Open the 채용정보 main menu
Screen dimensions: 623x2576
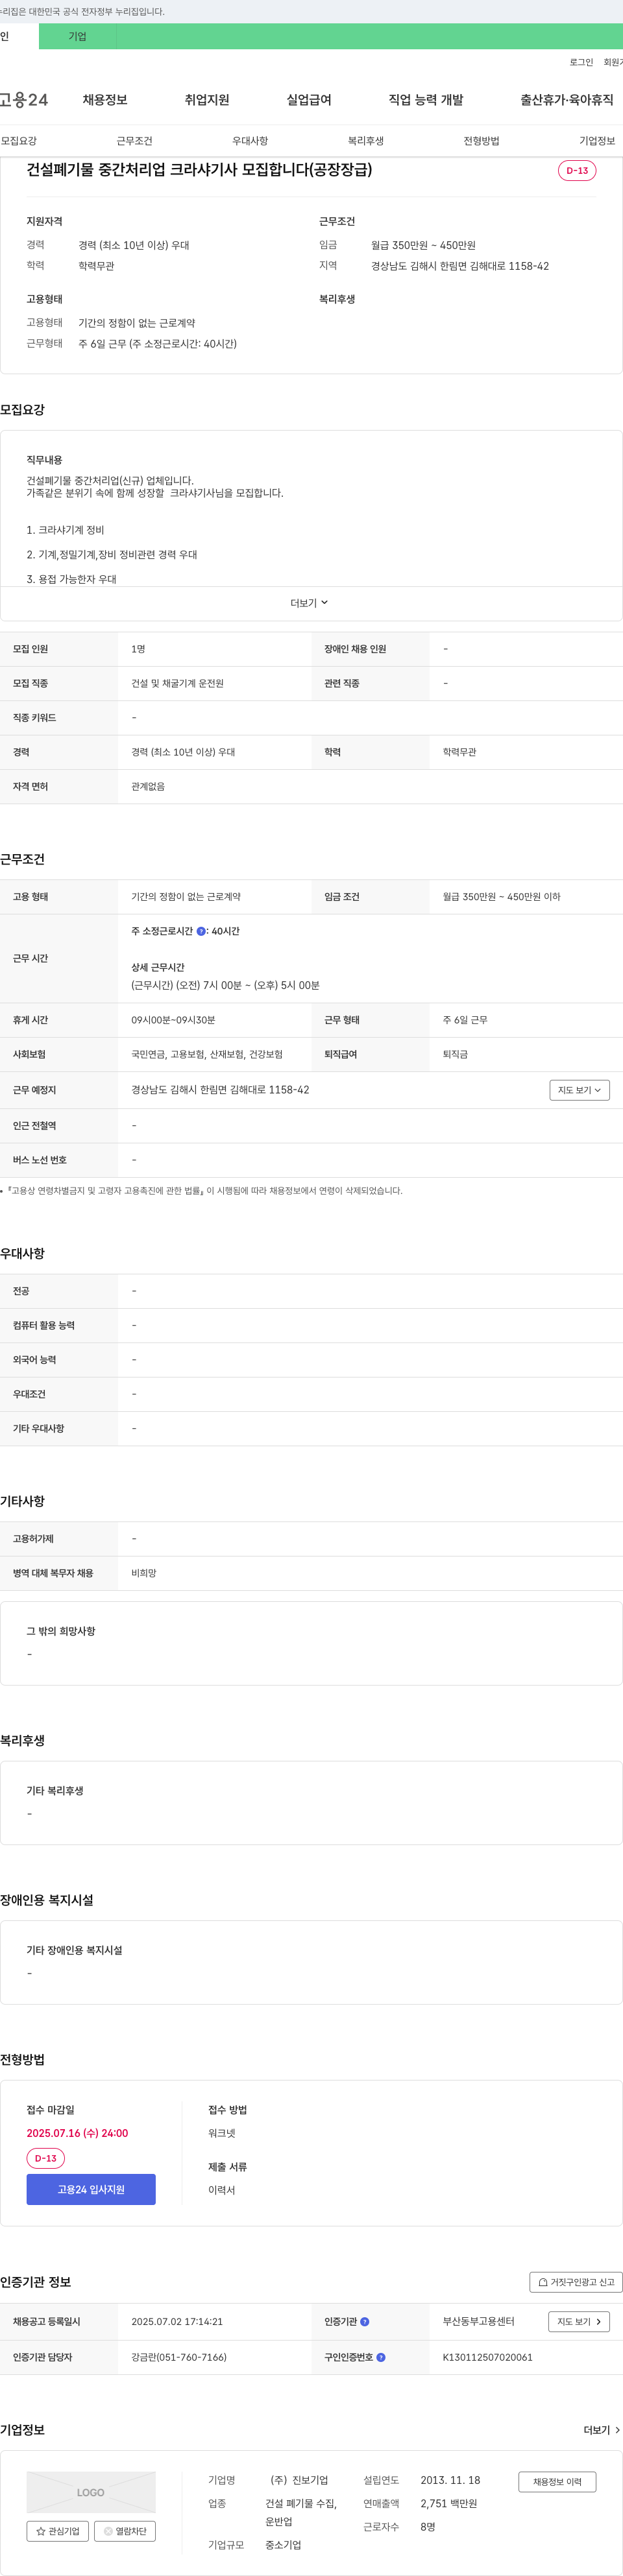(x=105, y=100)
